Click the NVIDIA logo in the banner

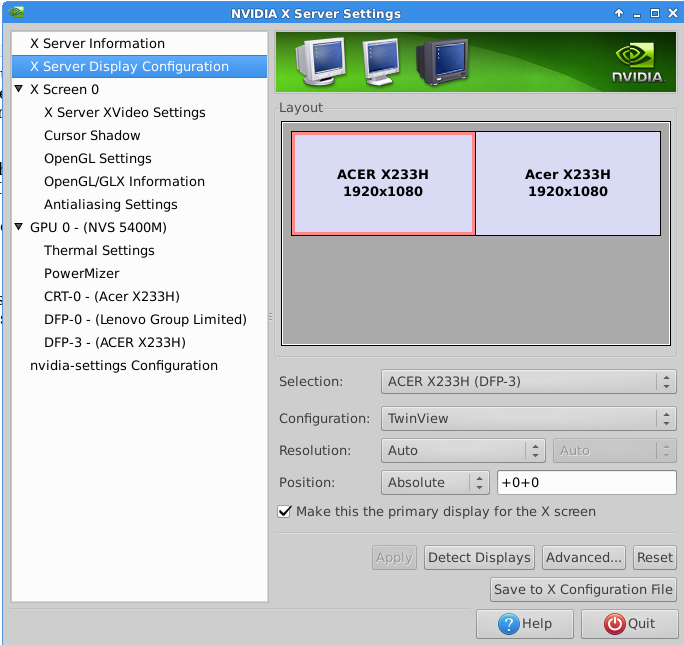[x=638, y=63]
